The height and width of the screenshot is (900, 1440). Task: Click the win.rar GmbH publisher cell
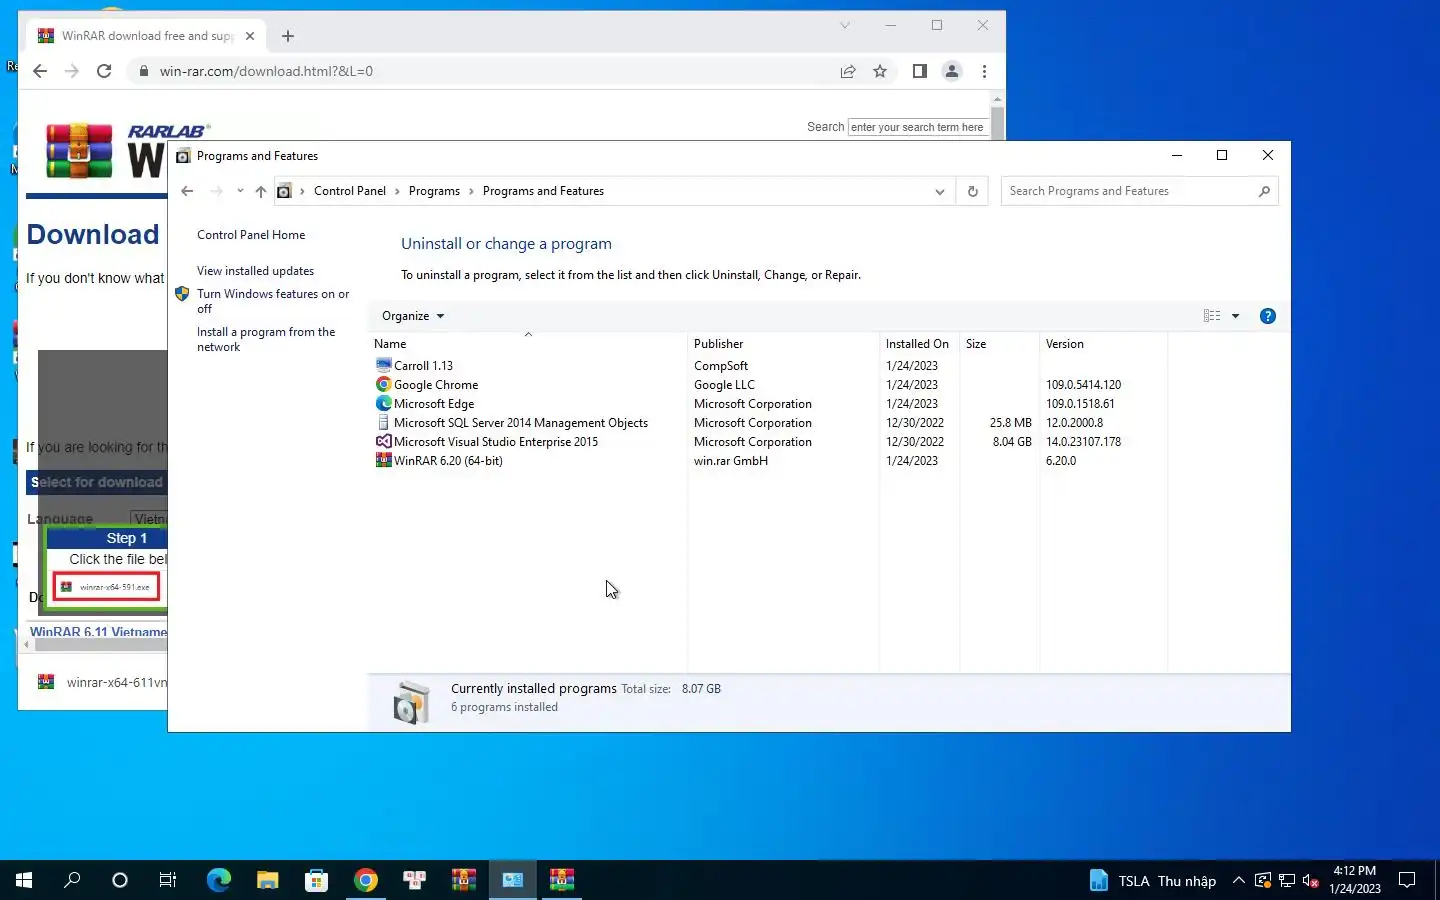[x=731, y=461]
